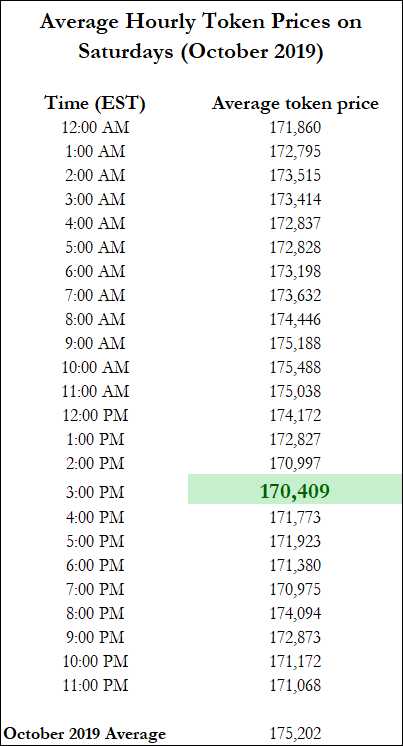Select the 11:00 PM time cell
403x746 pixels.
click(x=95, y=685)
